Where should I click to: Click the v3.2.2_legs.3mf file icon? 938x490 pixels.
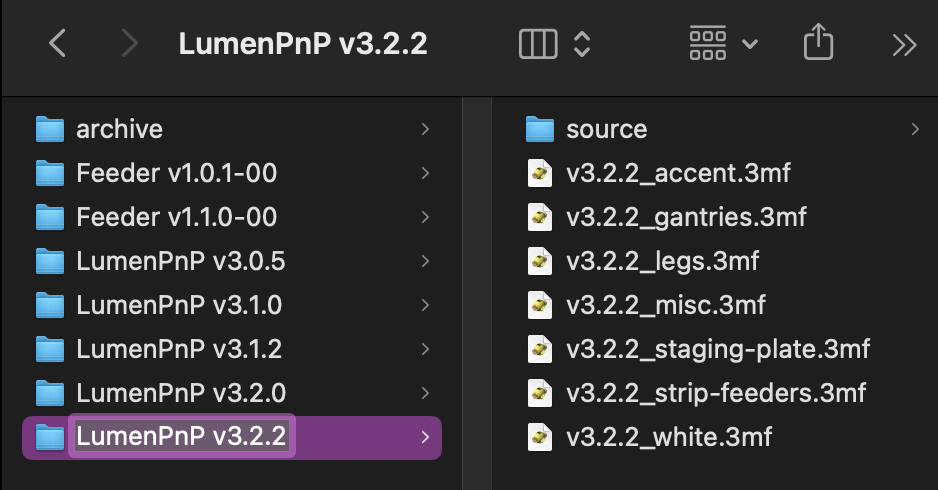(540, 261)
